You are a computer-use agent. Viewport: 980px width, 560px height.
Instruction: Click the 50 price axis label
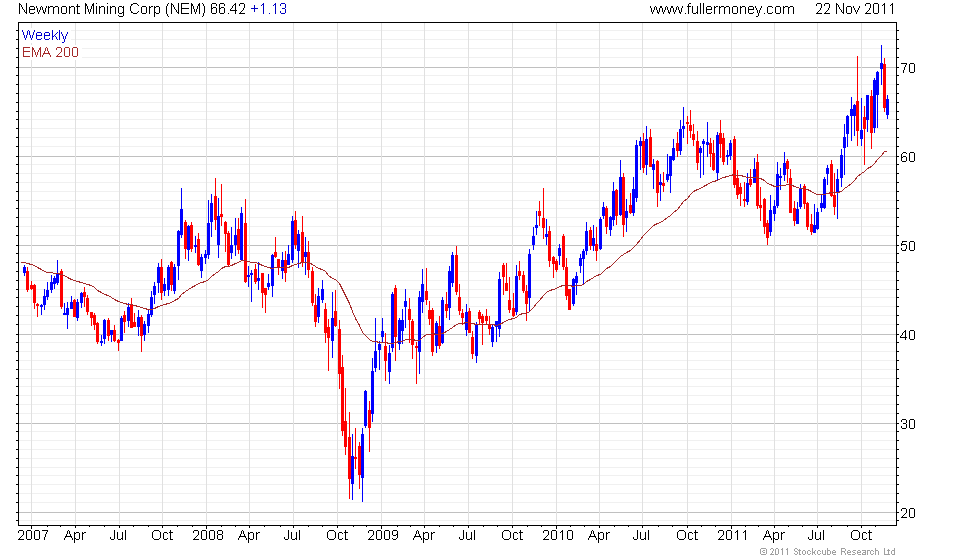pos(908,246)
